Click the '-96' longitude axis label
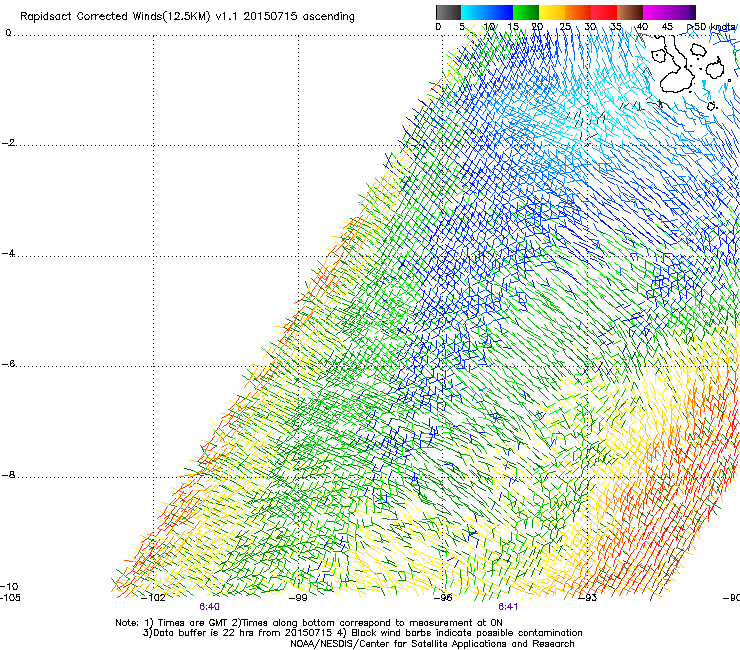 click(x=443, y=598)
